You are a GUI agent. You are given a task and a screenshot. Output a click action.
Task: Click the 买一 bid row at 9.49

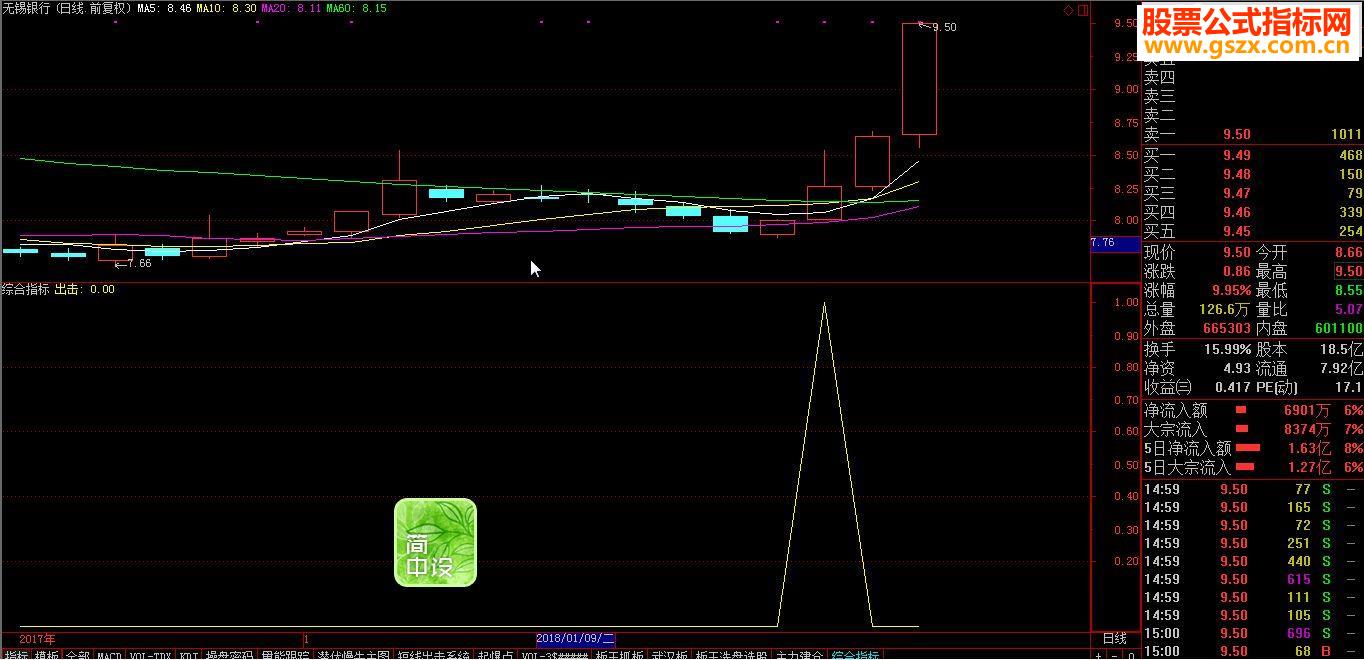1253,155
